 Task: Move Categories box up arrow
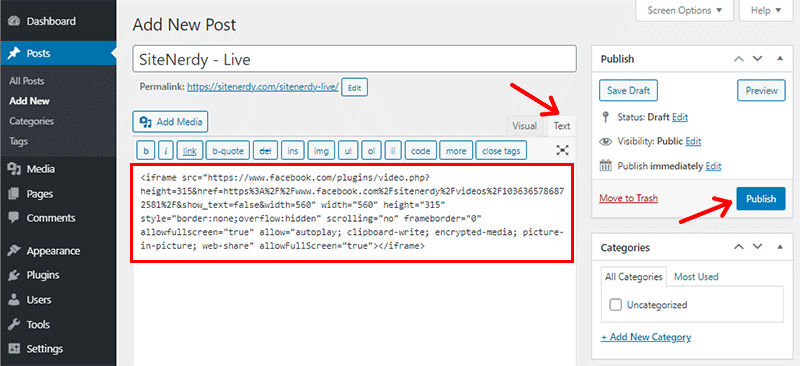point(738,247)
